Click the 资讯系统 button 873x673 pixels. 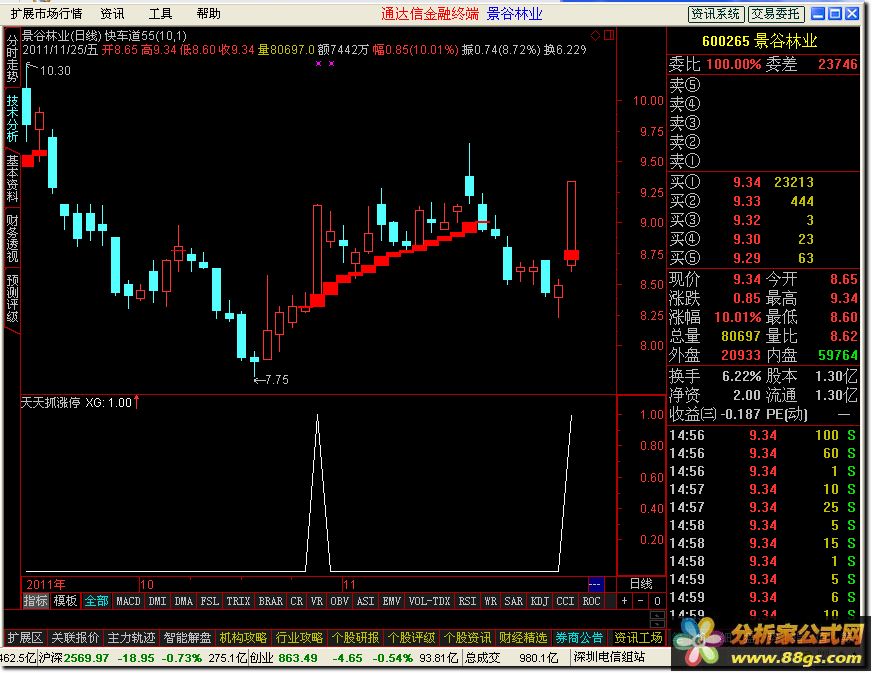tap(715, 14)
